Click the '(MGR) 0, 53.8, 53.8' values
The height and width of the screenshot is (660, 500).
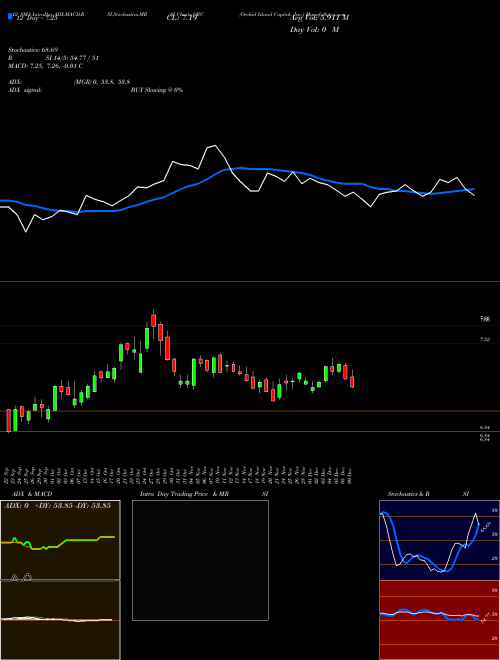pos(101,82)
